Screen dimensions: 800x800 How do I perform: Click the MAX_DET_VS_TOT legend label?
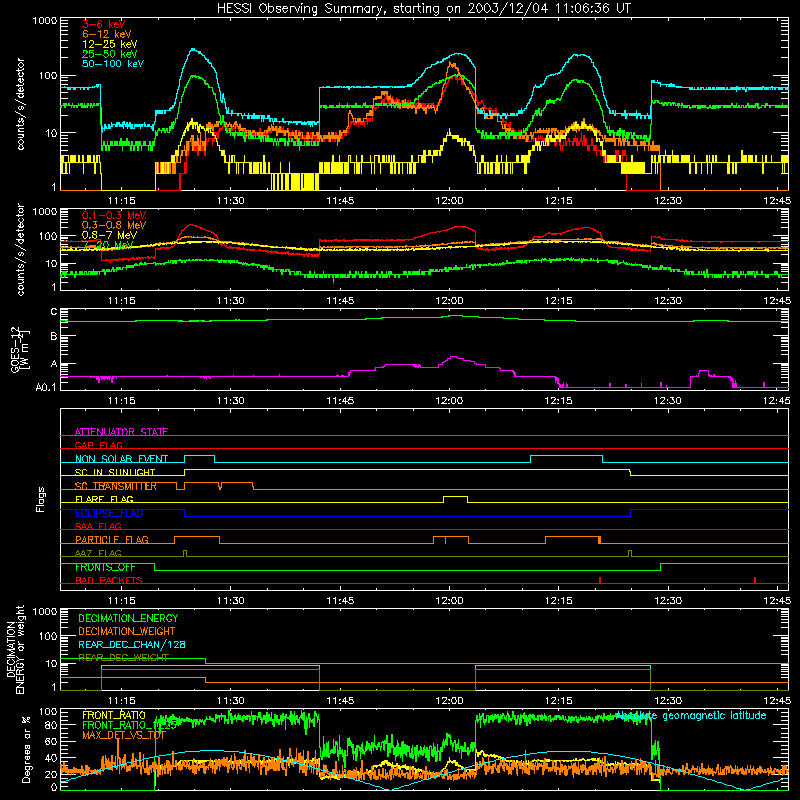point(123,735)
